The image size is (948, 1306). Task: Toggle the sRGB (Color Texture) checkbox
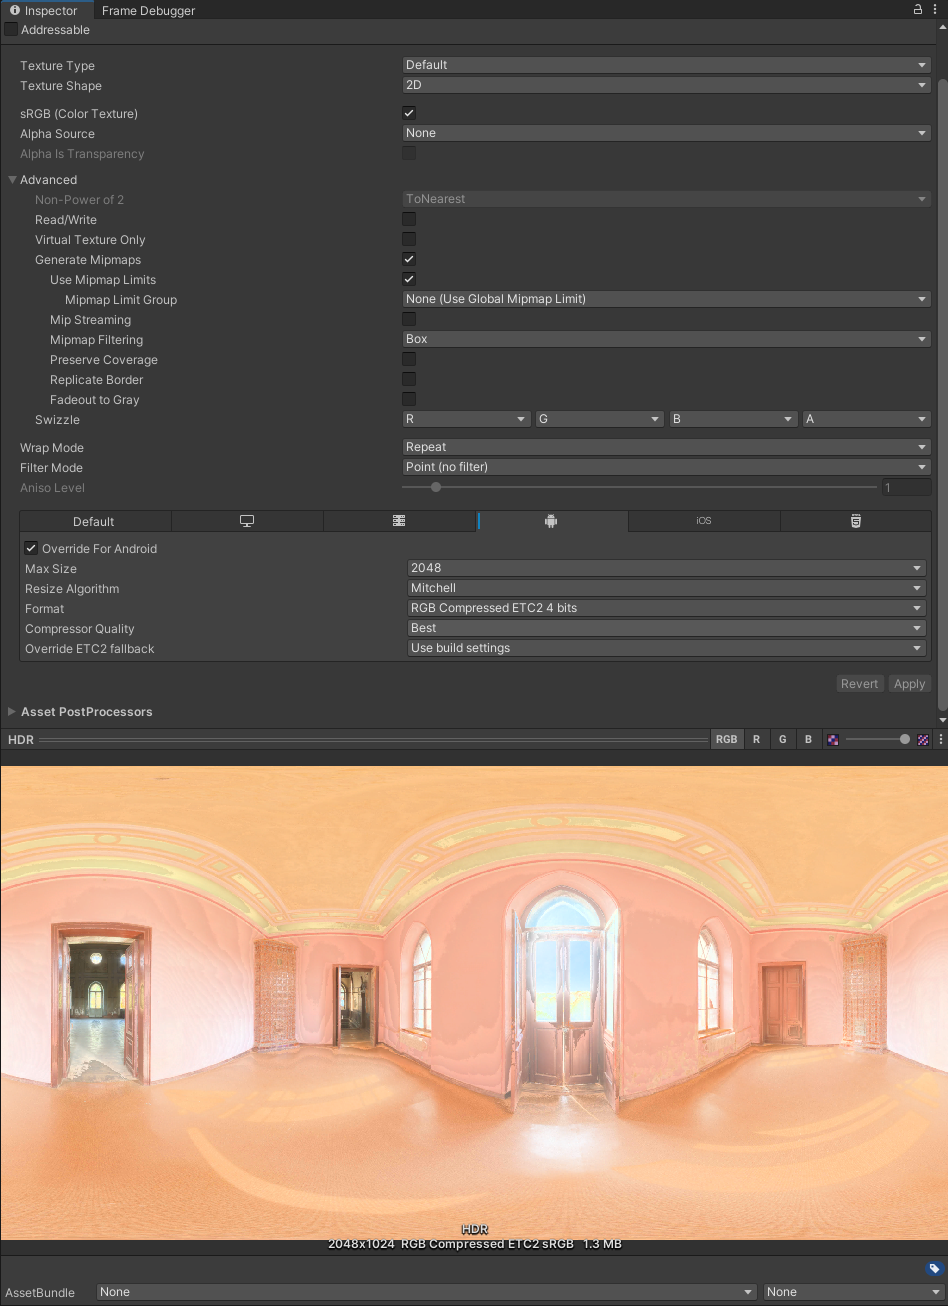tap(409, 113)
